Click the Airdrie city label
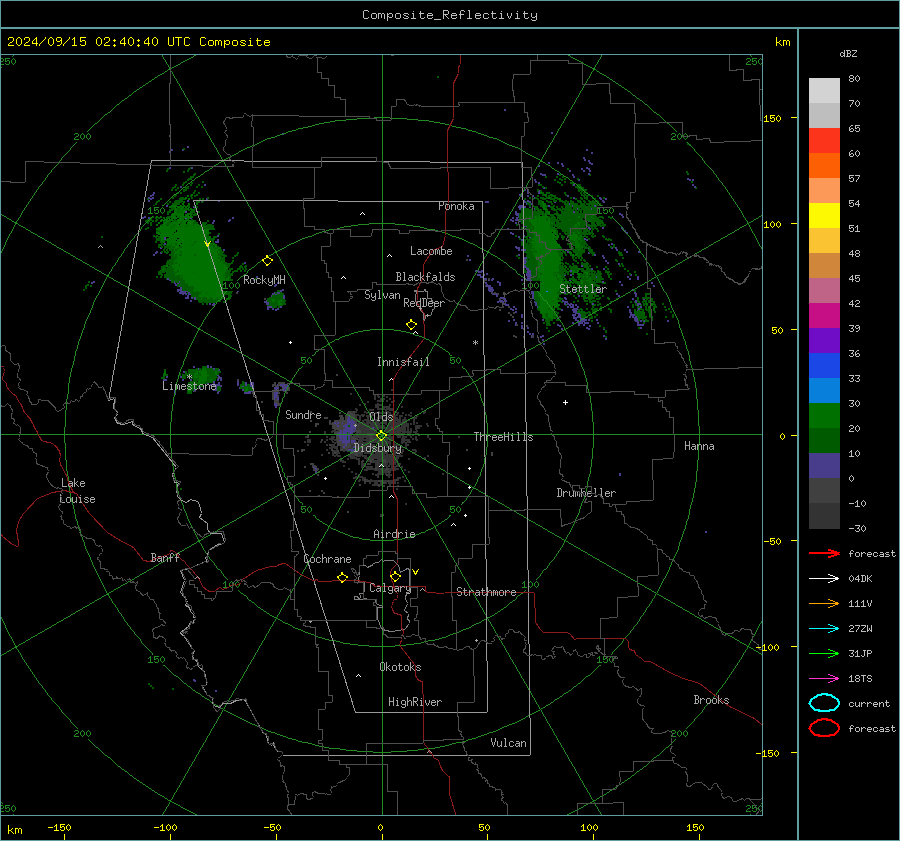This screenshot has width=900, height=841. (x=394, y=534)
